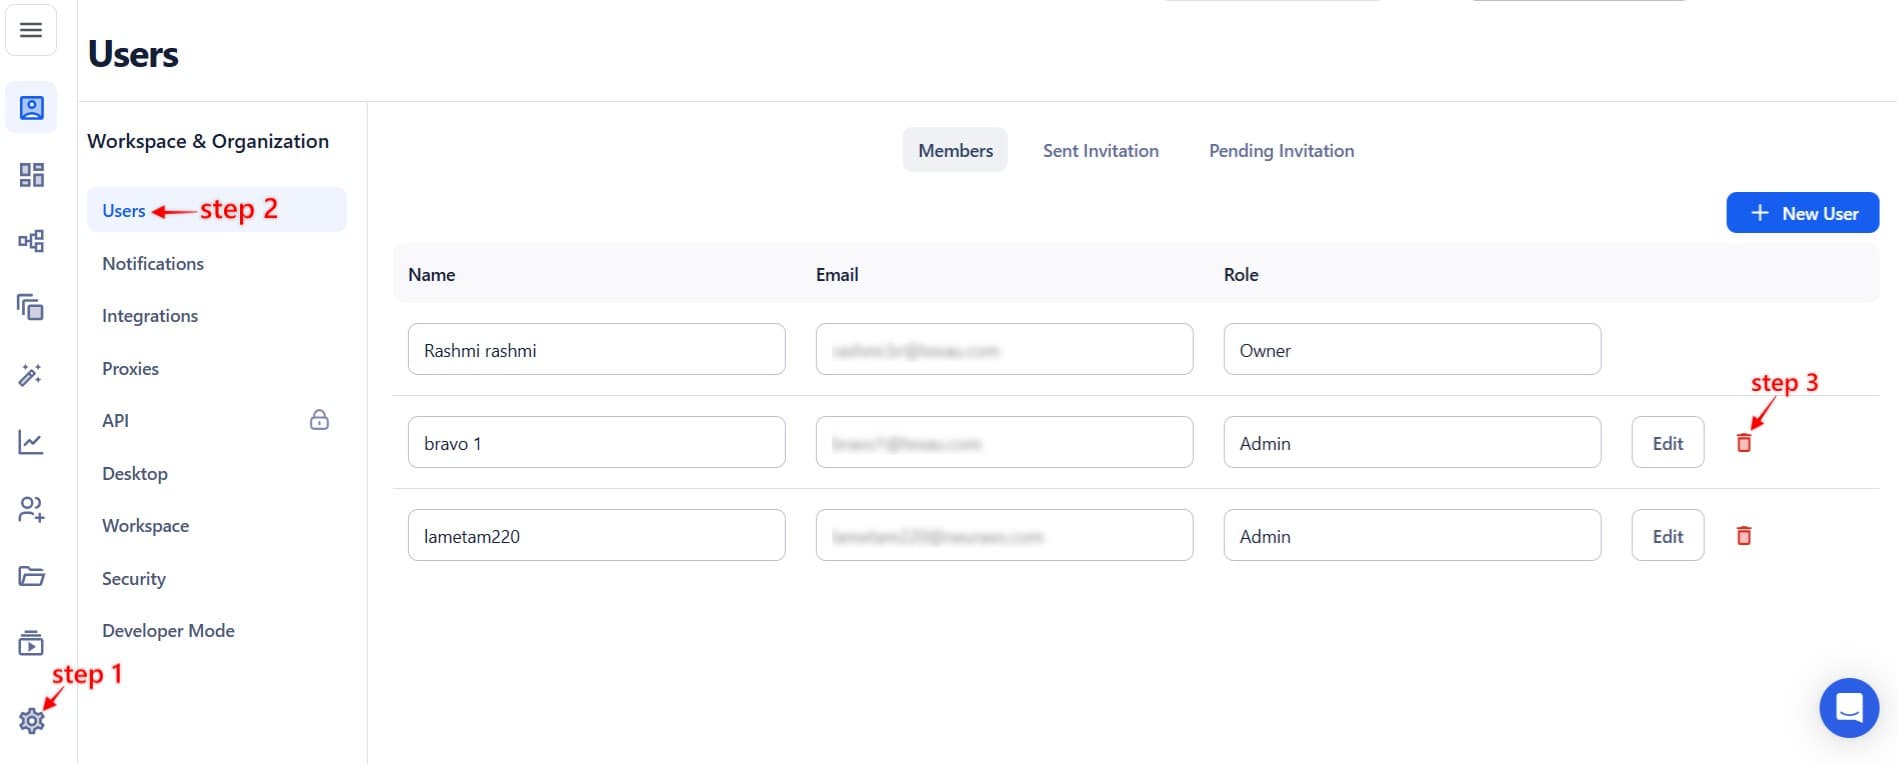Viewport: 1897px width, 764px height.
Task: Select the magic wand sidebar icon
Action: click(x=31, y=375)
